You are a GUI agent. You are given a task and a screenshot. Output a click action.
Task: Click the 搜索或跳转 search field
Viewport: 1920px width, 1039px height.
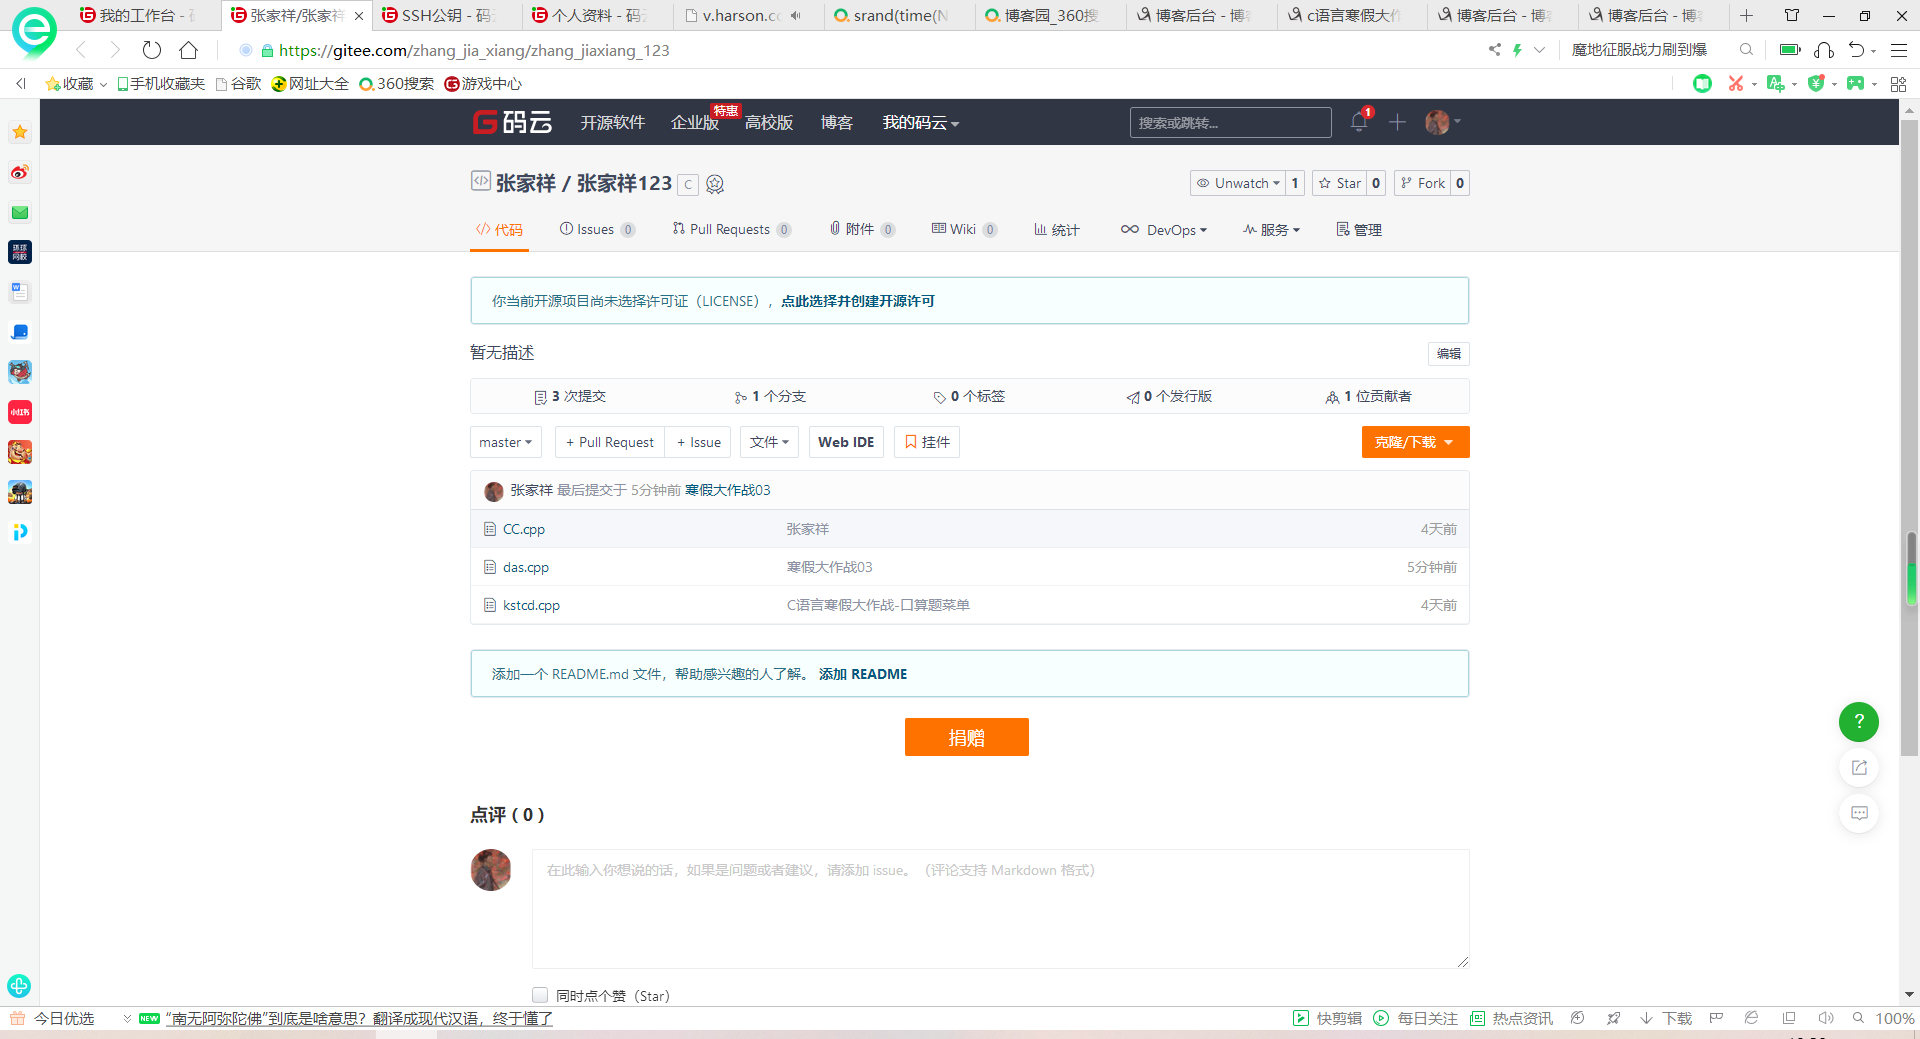click(x=1230, y=122)
